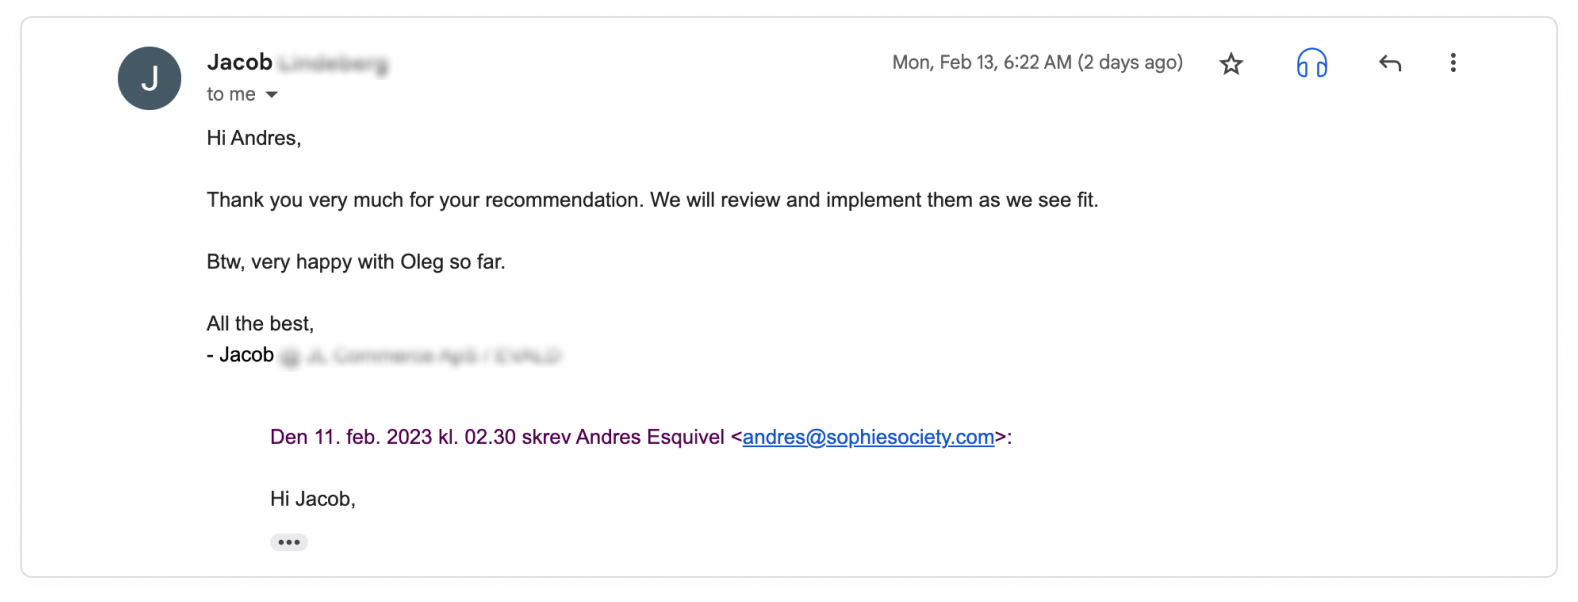Click the 'Thank you very much' sentence
1578x602 pixels.
(x=652, y=200)
